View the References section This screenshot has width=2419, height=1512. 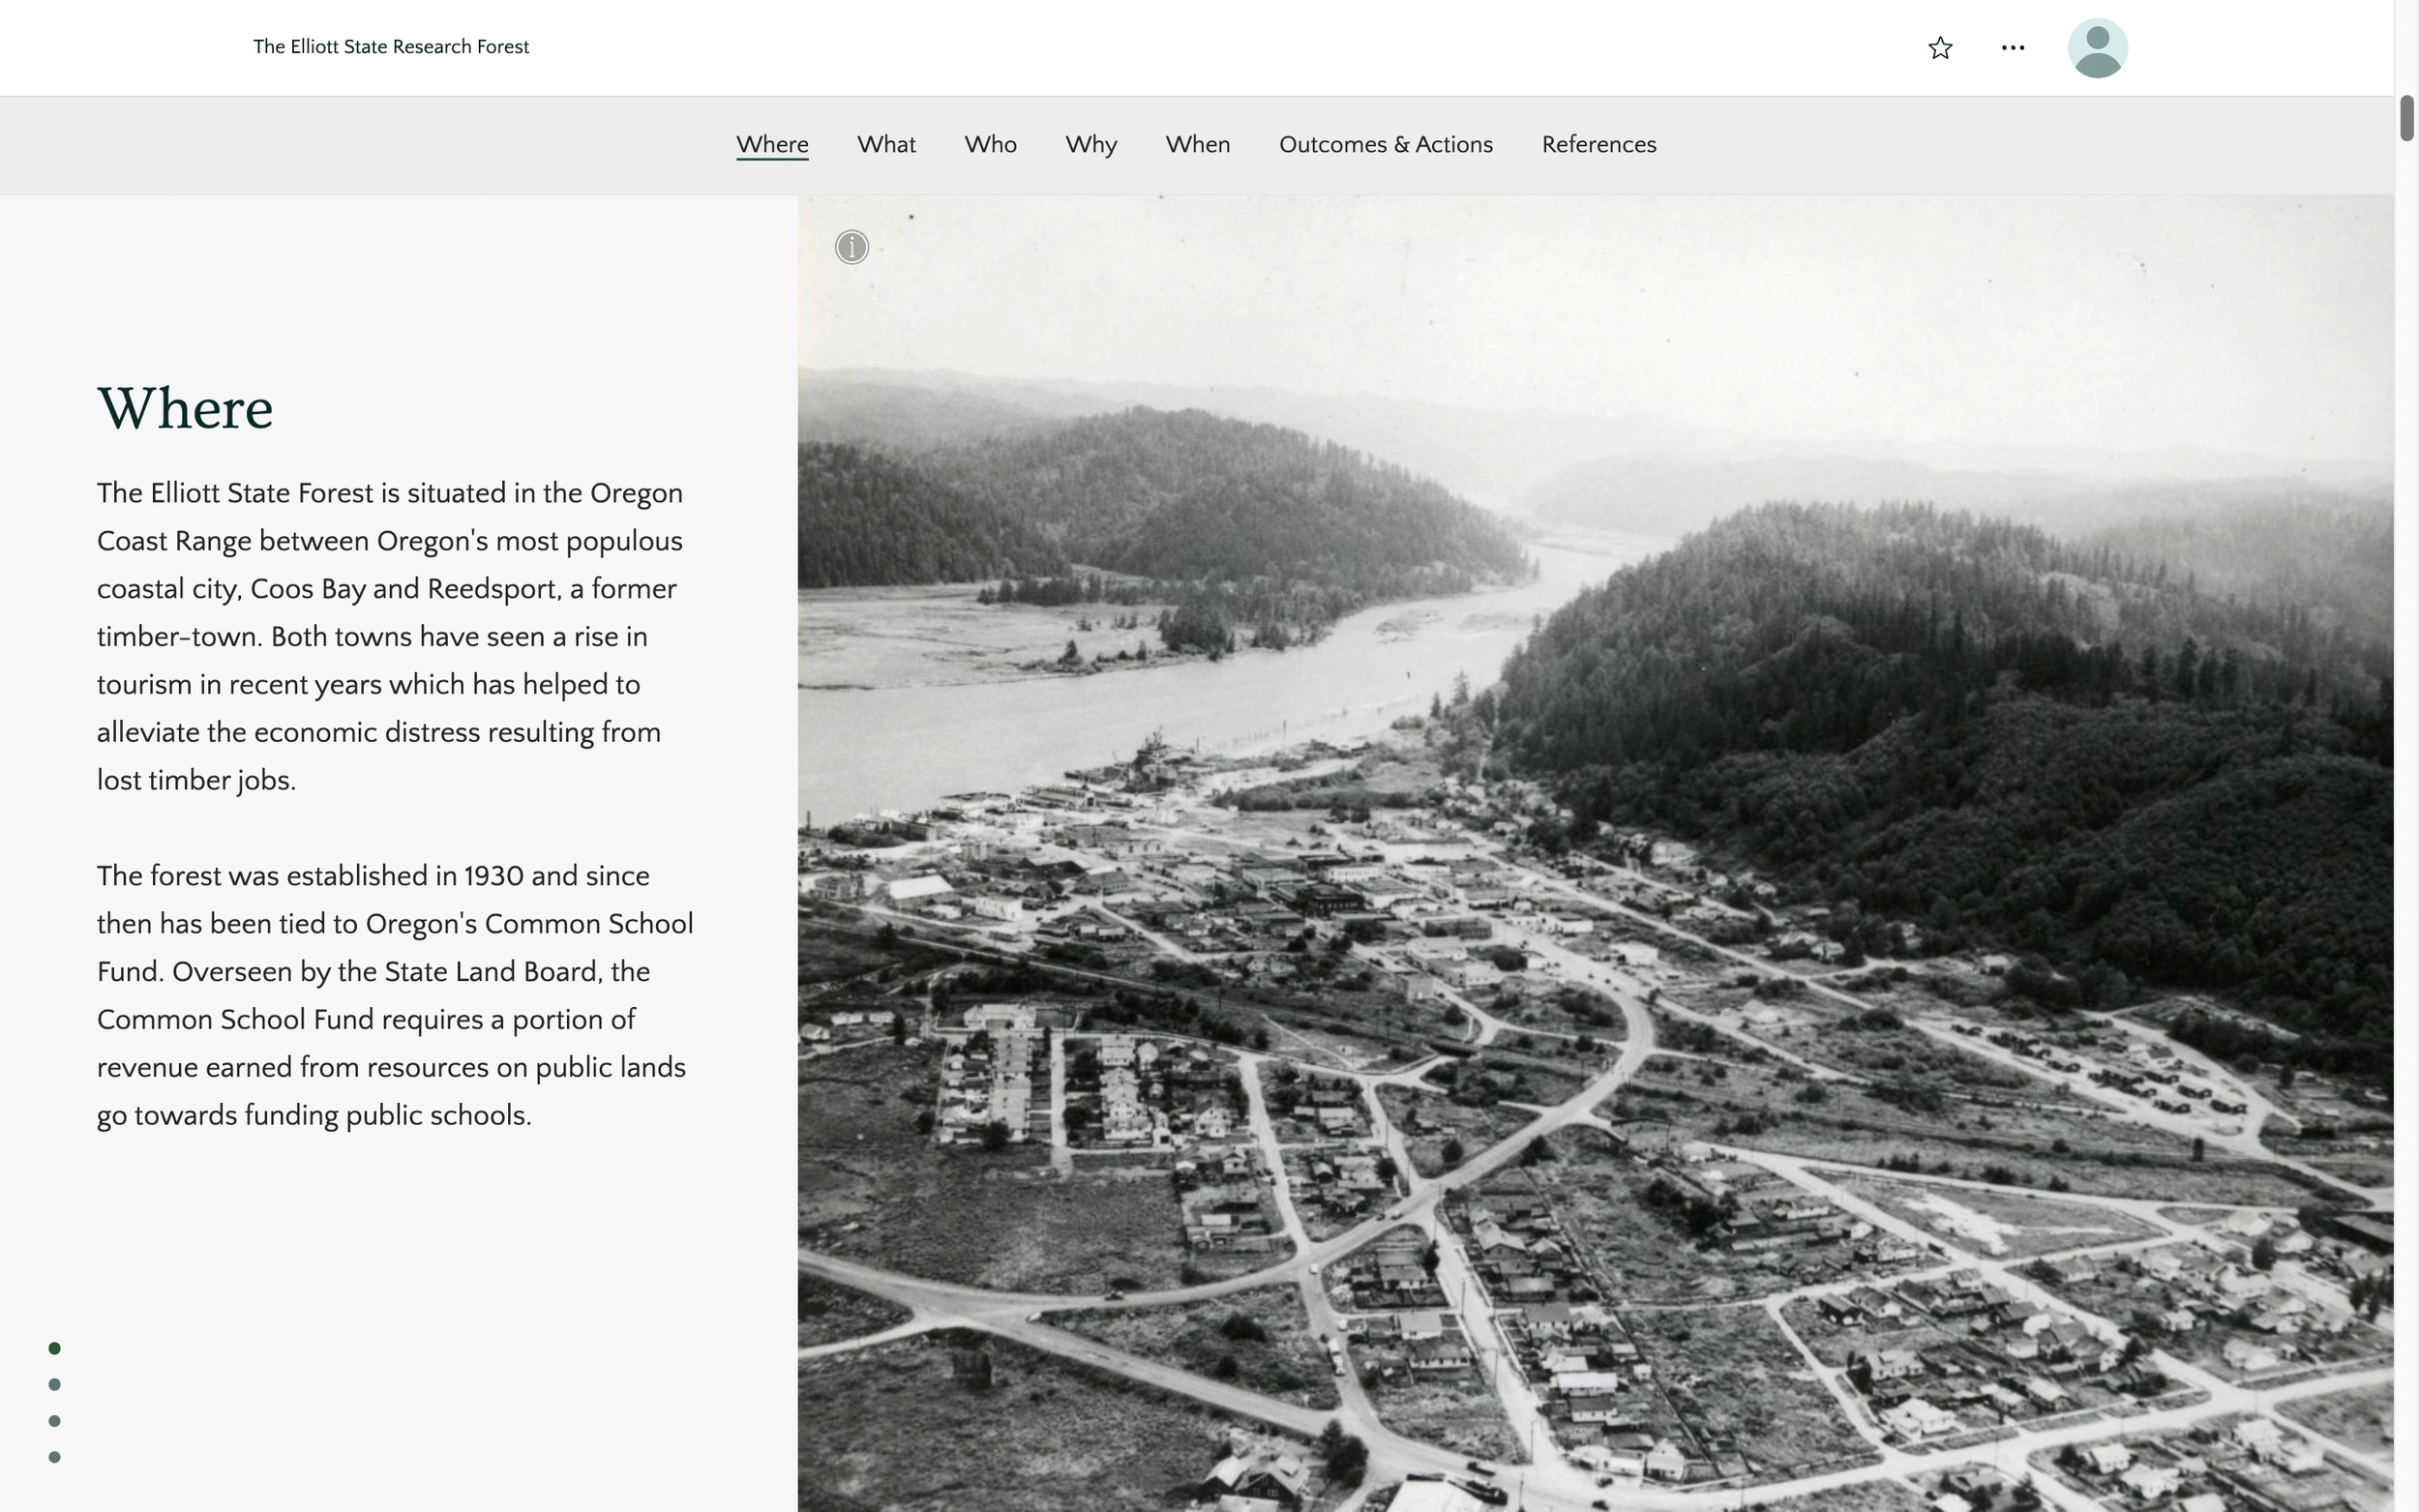point(1599,145)
